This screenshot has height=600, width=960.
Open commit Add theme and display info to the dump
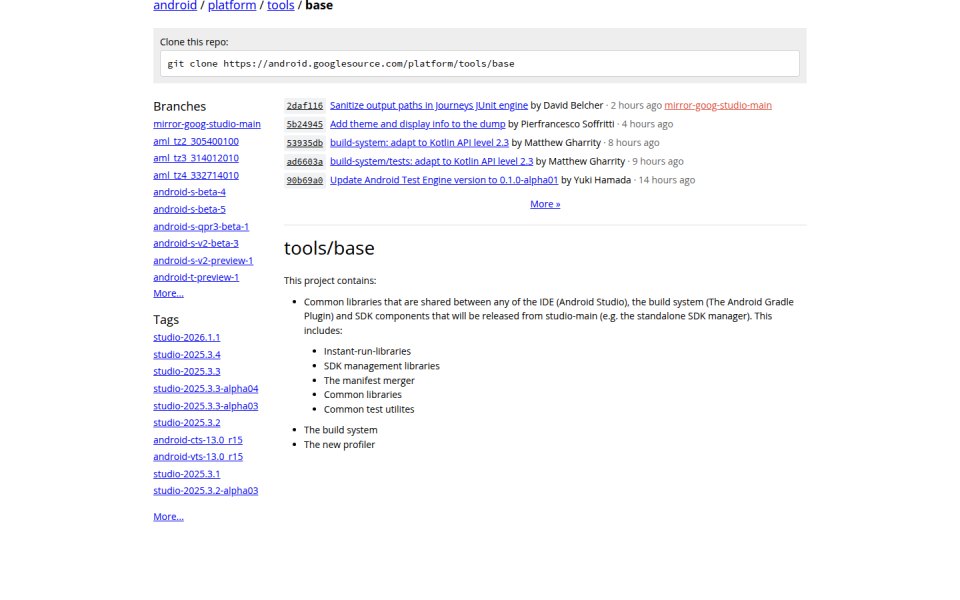pyautogui.click(x=418, y=124)
